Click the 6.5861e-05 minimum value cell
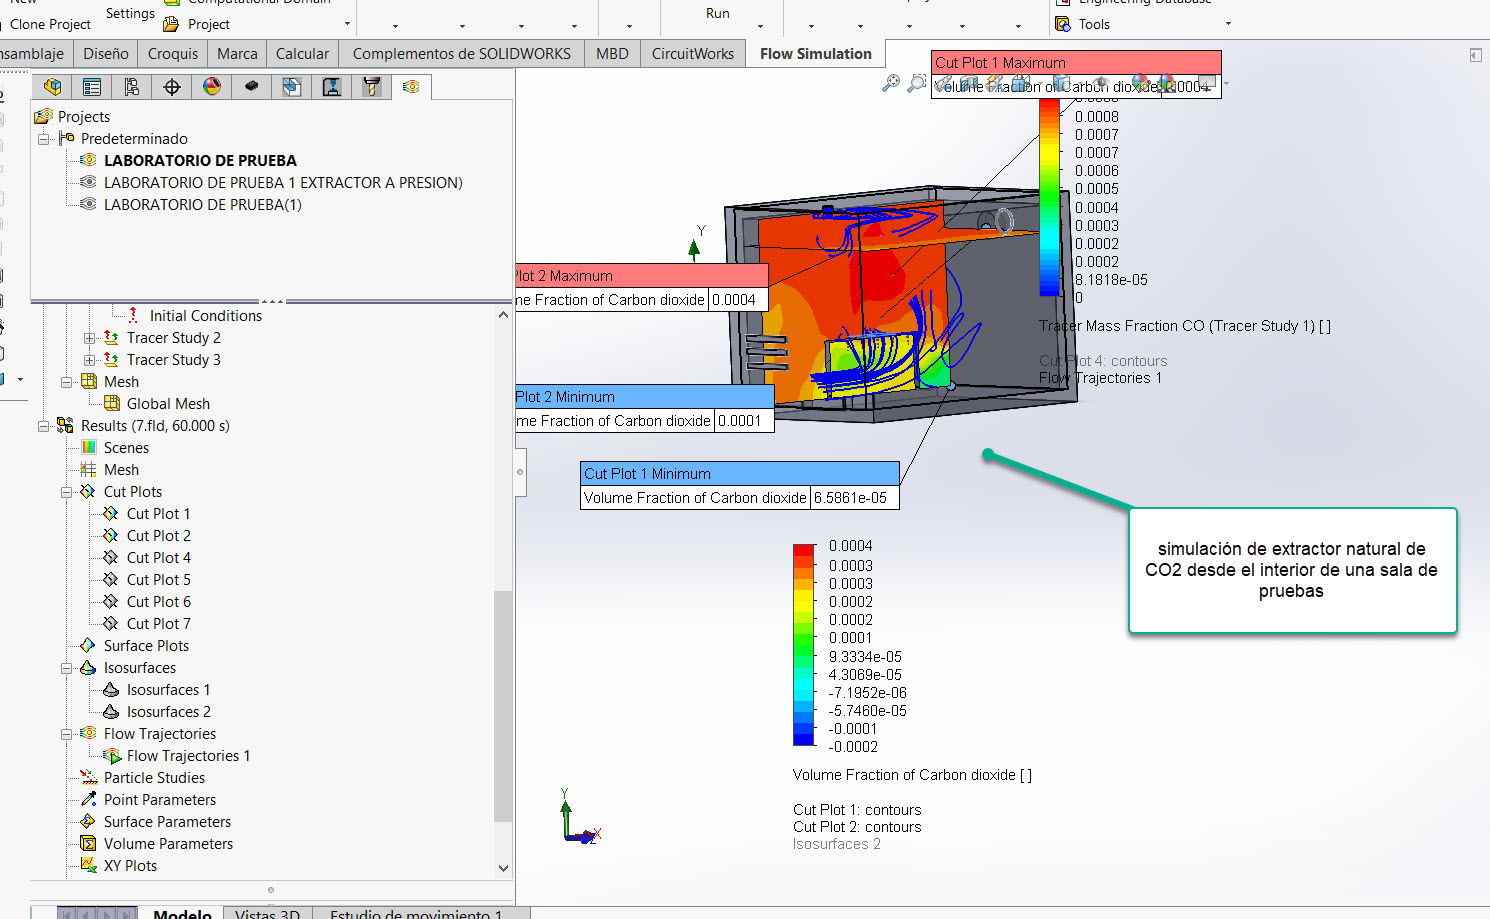 [855, 498]
